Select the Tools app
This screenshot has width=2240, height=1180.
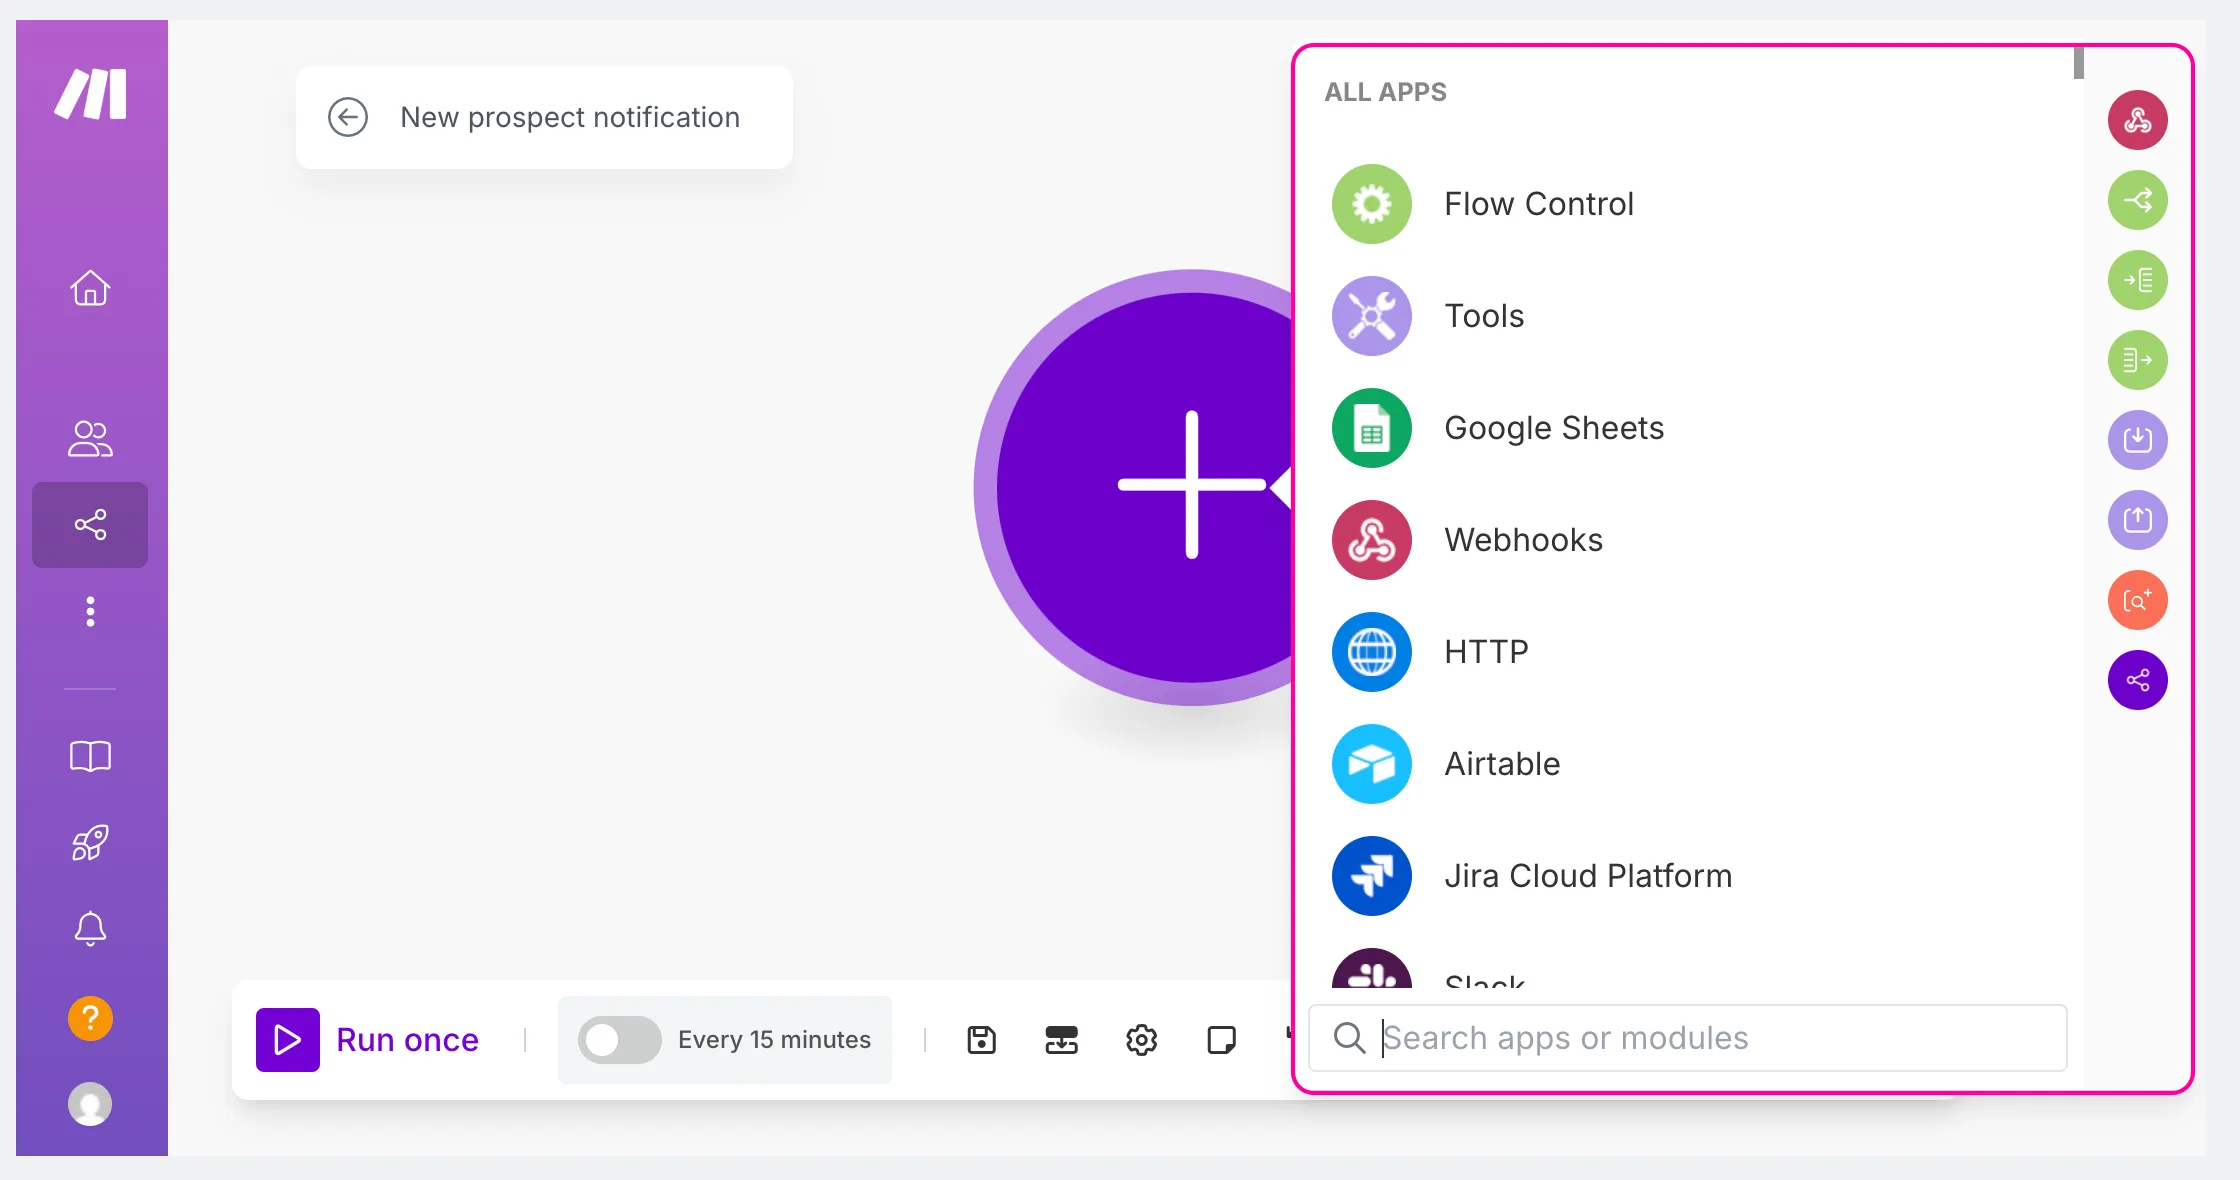pos(1690,316)
